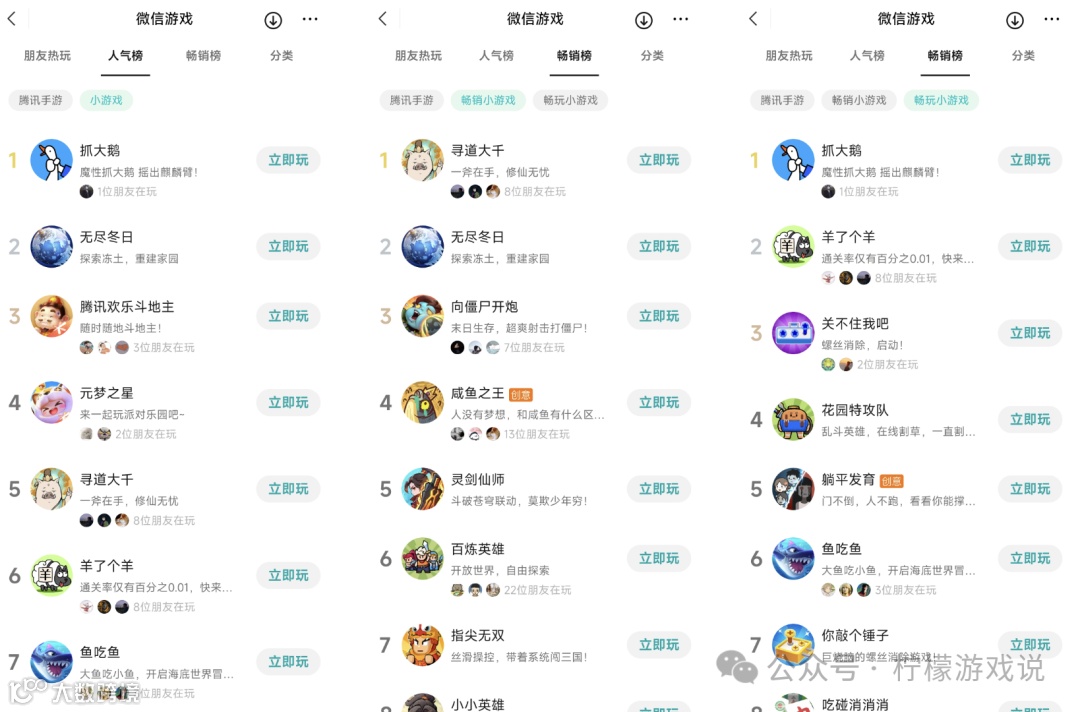The width and height of the screenshot is (1080, 712).
Task: Tap the 元梦之星 game icon
Action: [52, 402]
